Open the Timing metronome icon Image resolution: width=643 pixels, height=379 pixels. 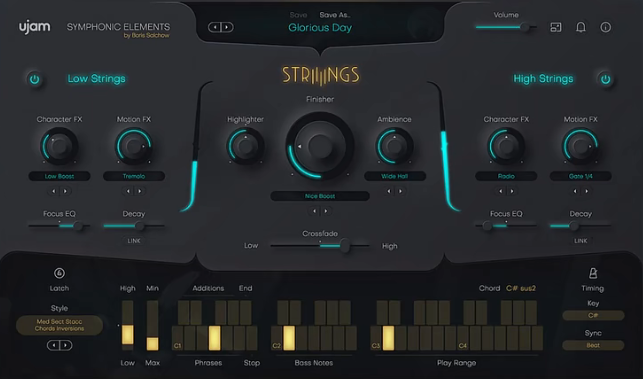(593, 273)
